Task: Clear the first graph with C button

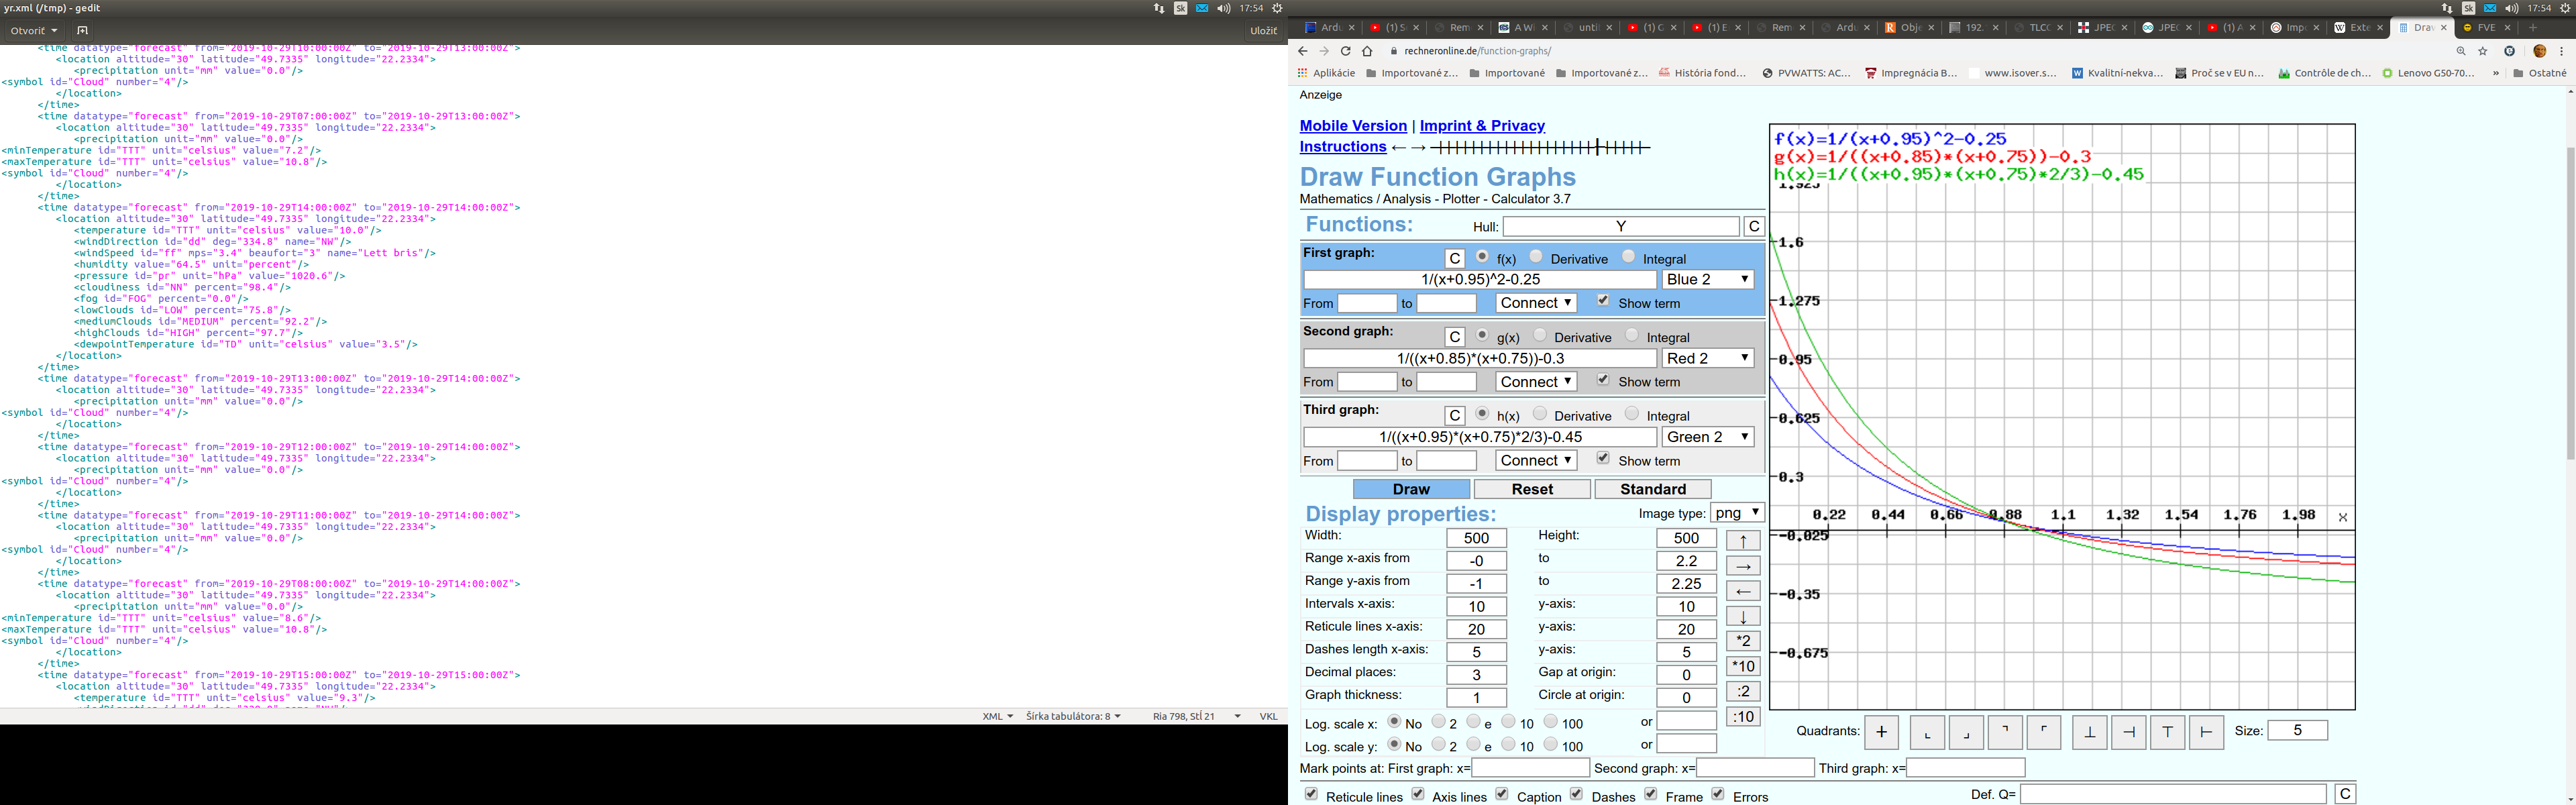Action: [x=1454, y=259]
